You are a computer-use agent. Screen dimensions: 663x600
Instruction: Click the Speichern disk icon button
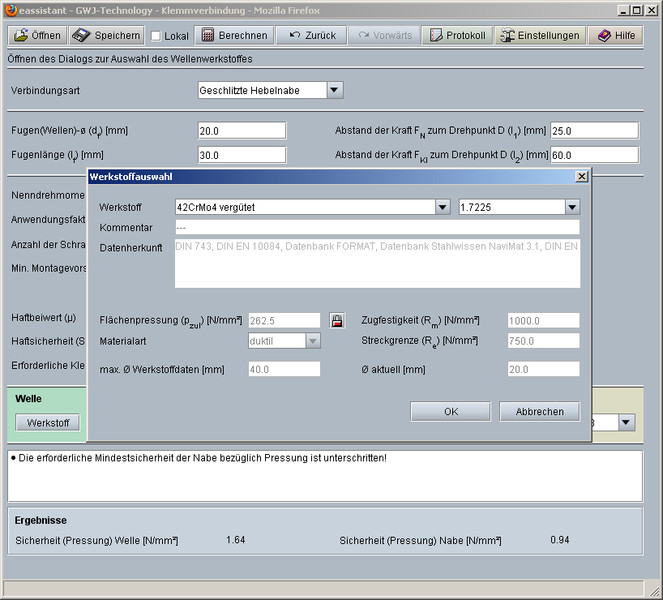tap(106, 35)
